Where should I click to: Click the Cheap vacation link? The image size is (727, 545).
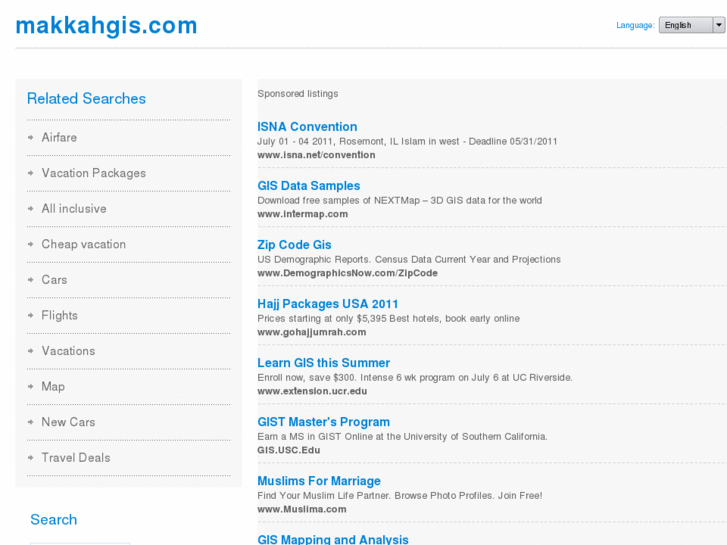point(83,244)
